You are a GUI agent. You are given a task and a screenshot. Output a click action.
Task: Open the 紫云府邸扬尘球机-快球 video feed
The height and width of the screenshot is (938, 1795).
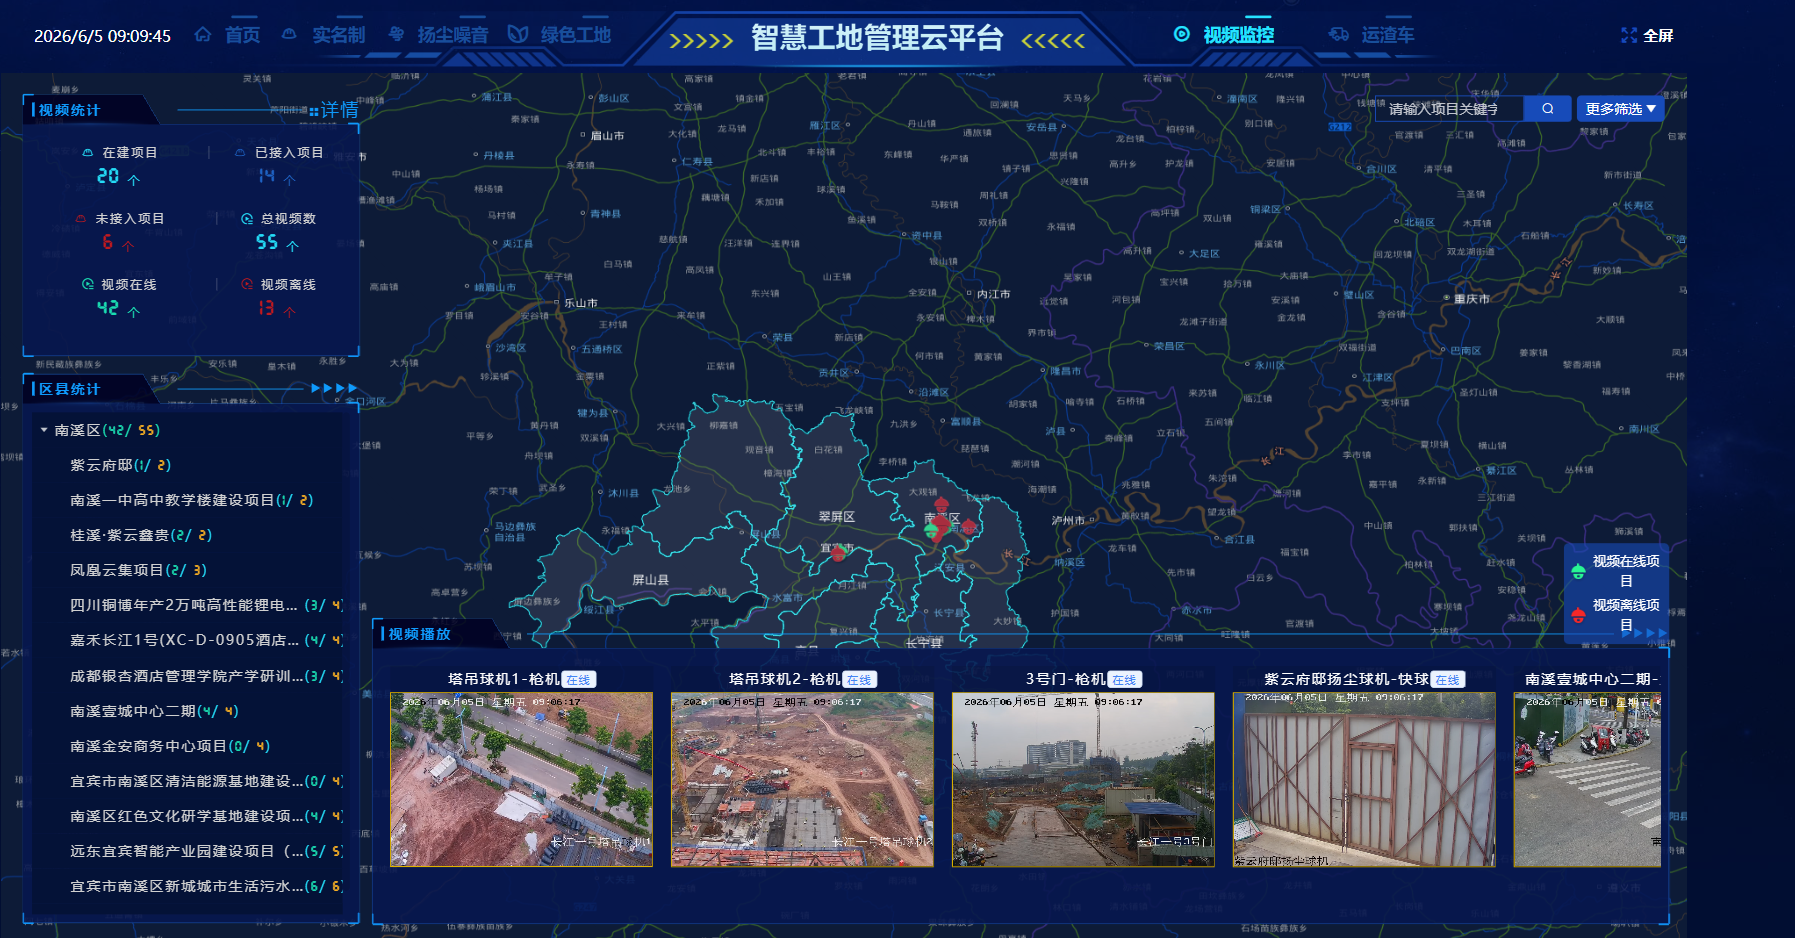1364,779
